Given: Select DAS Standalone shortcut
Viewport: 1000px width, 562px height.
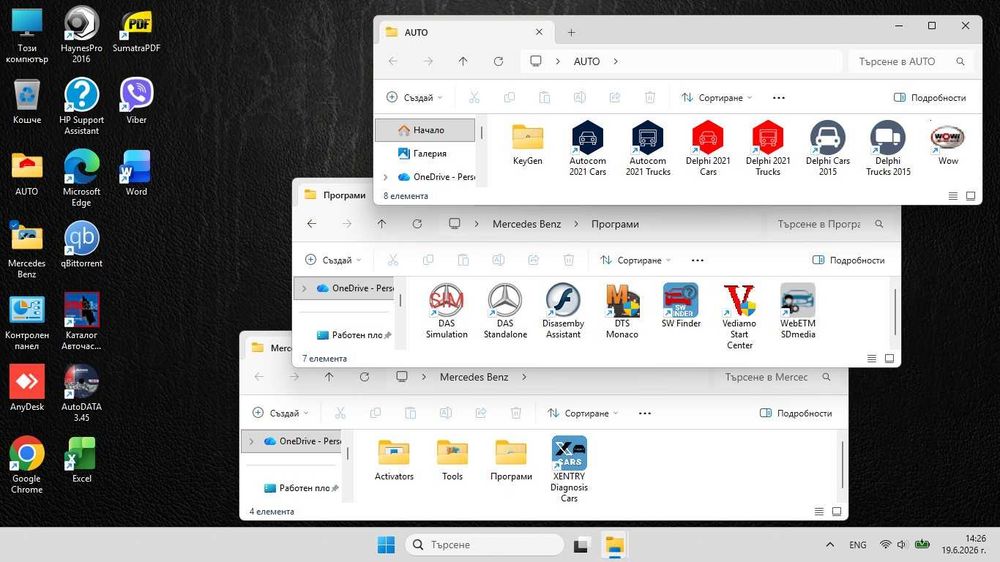Looking at the screenshot, I should pos(505,311).
